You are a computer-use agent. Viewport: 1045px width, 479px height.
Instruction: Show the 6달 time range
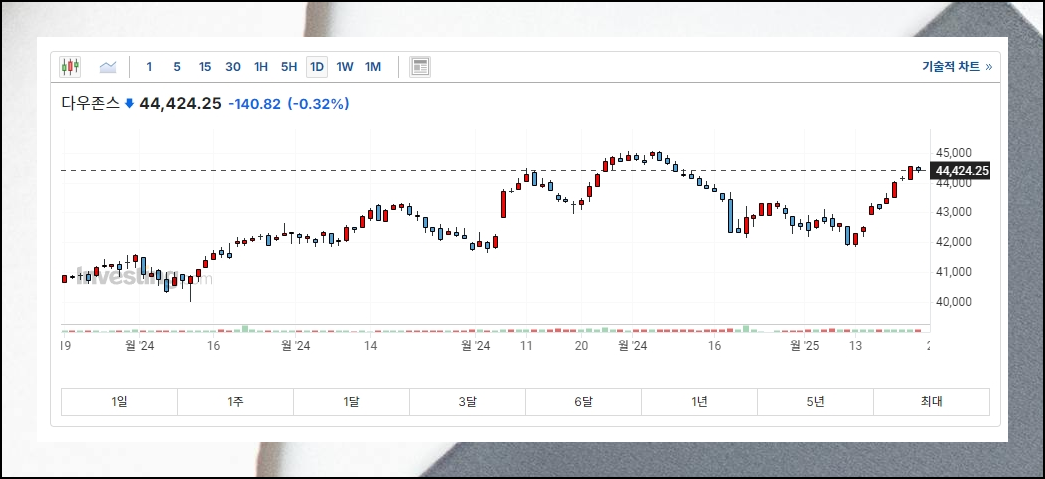click(x=583, y=402)
